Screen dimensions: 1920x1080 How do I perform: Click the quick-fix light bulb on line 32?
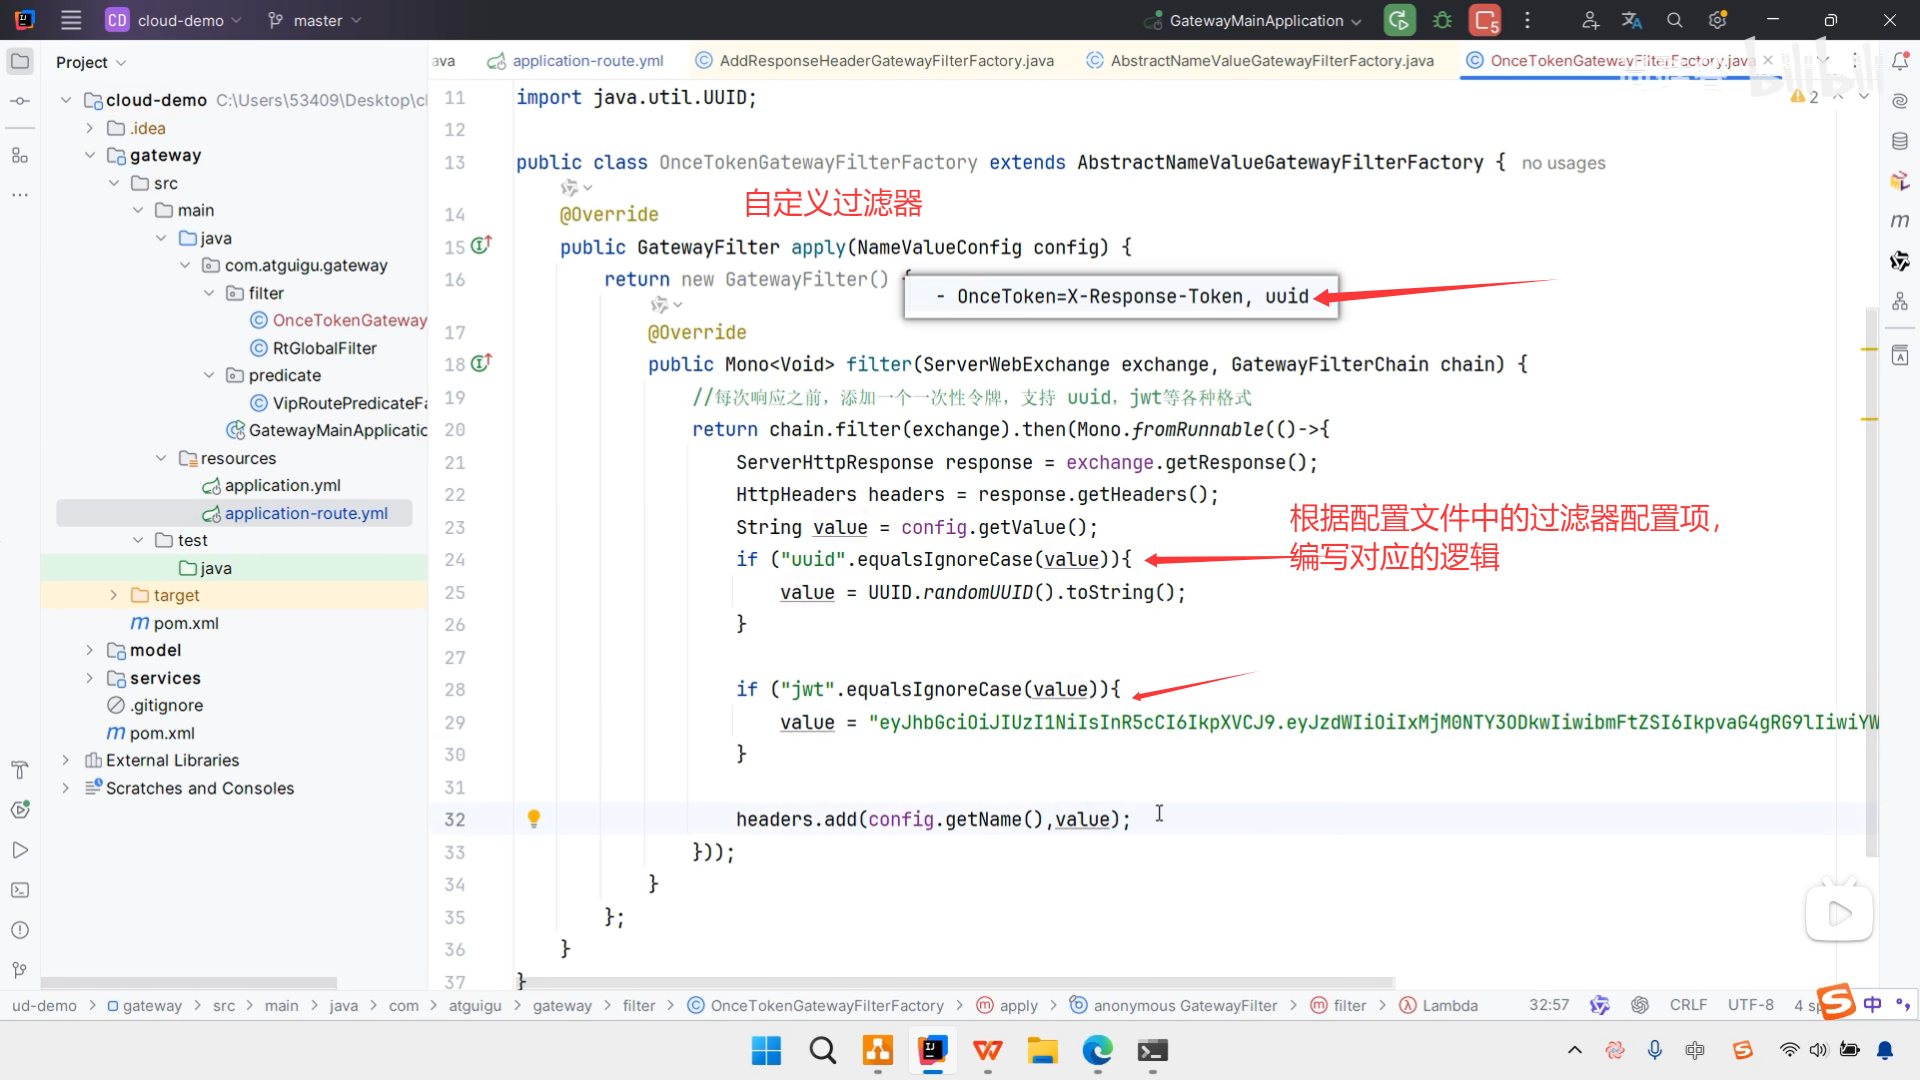click(x=534, y=819)
